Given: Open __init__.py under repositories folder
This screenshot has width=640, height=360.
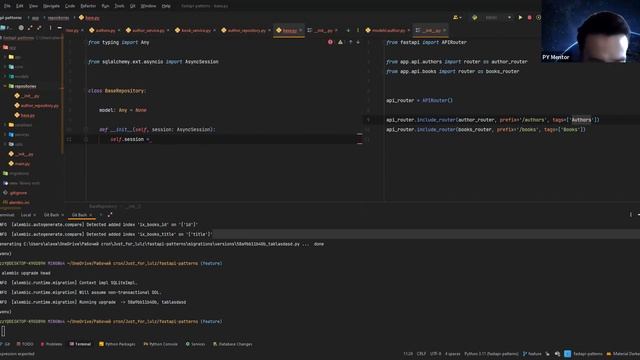Looking at the screenshot, I should click(27, 96).
